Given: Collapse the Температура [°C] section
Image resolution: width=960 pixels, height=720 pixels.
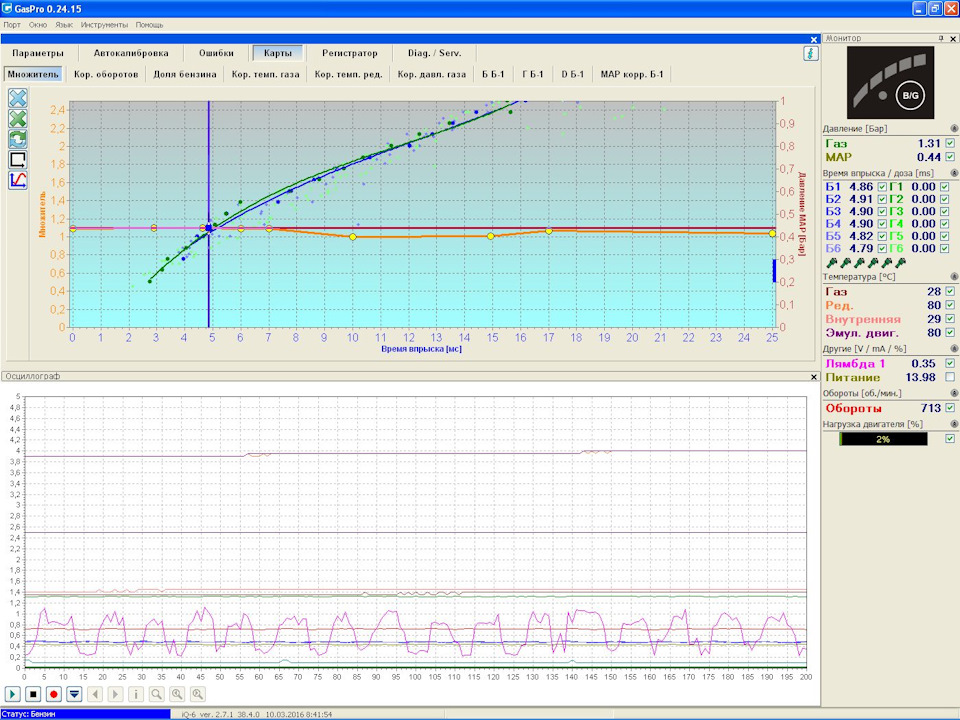Looking at the screenshot, I should click(954, 277).
